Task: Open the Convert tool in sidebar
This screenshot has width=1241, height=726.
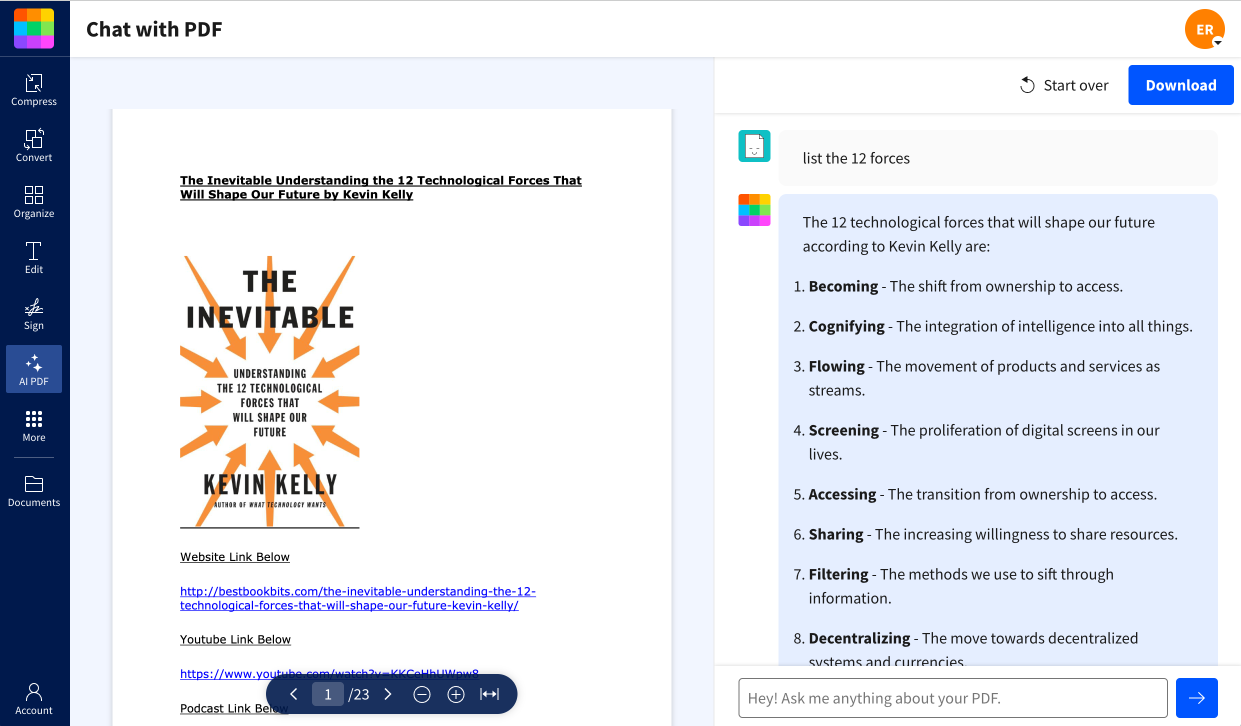Action: [x=34, y=145]
